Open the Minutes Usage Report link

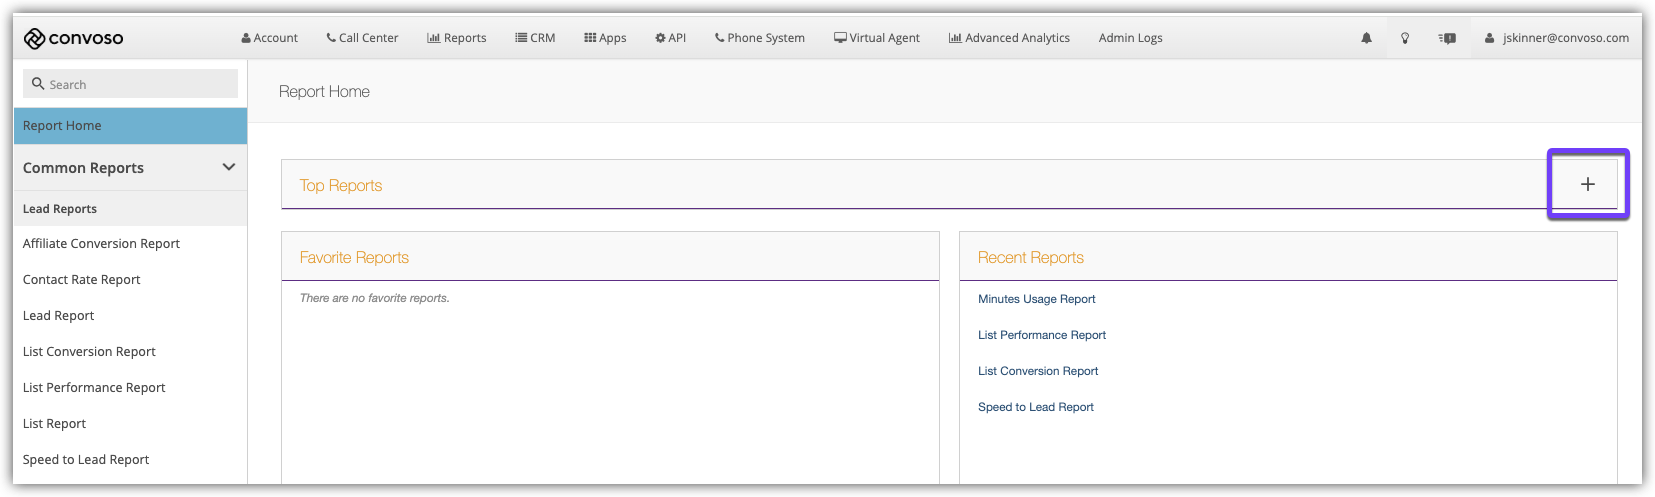click(x=1036, y=299)
